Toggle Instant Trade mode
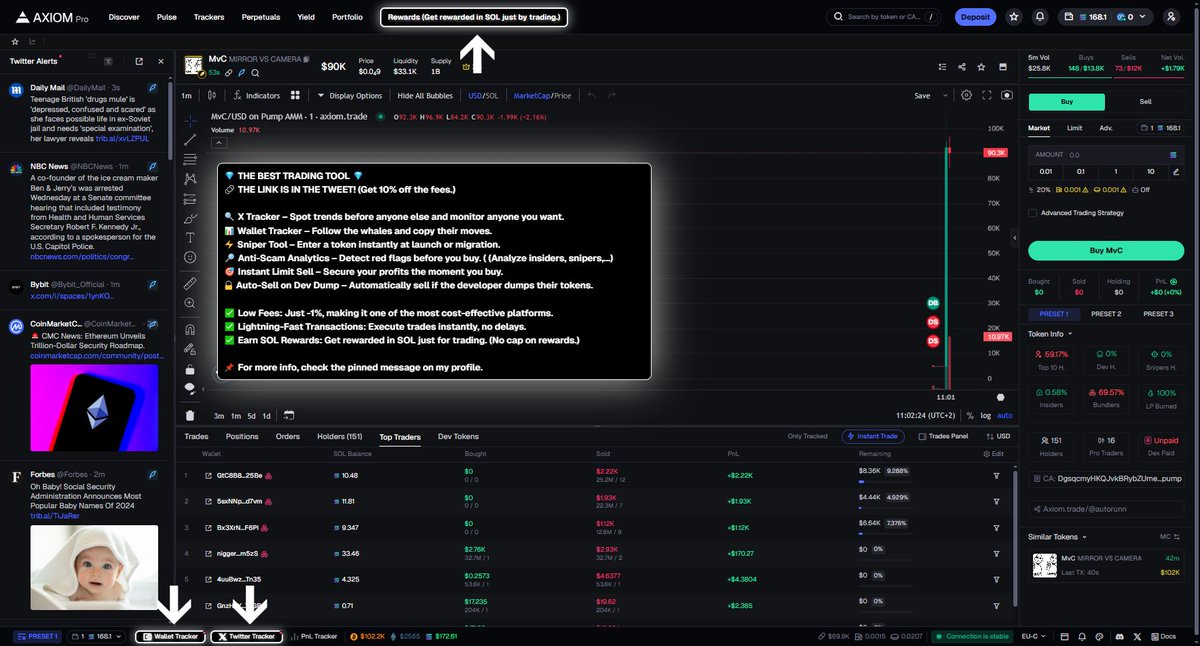 (874, 436)
